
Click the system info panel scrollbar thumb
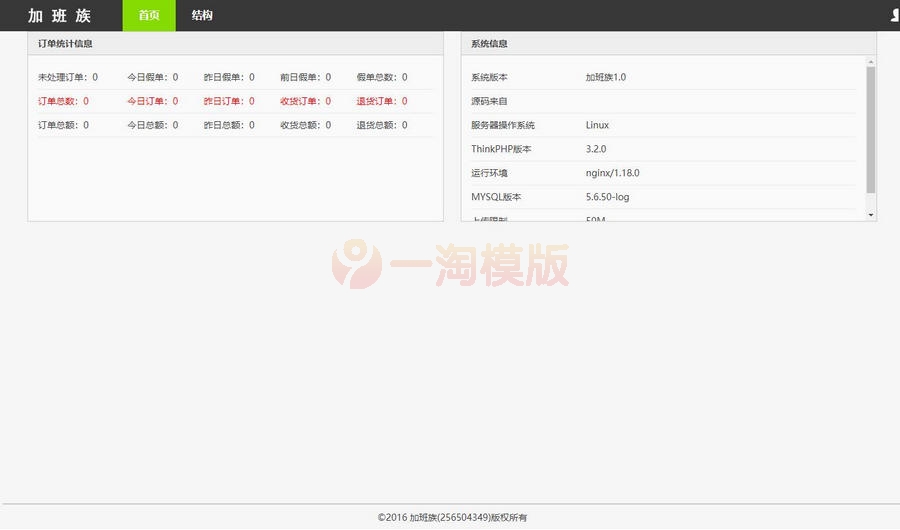[x=871, y=128]
